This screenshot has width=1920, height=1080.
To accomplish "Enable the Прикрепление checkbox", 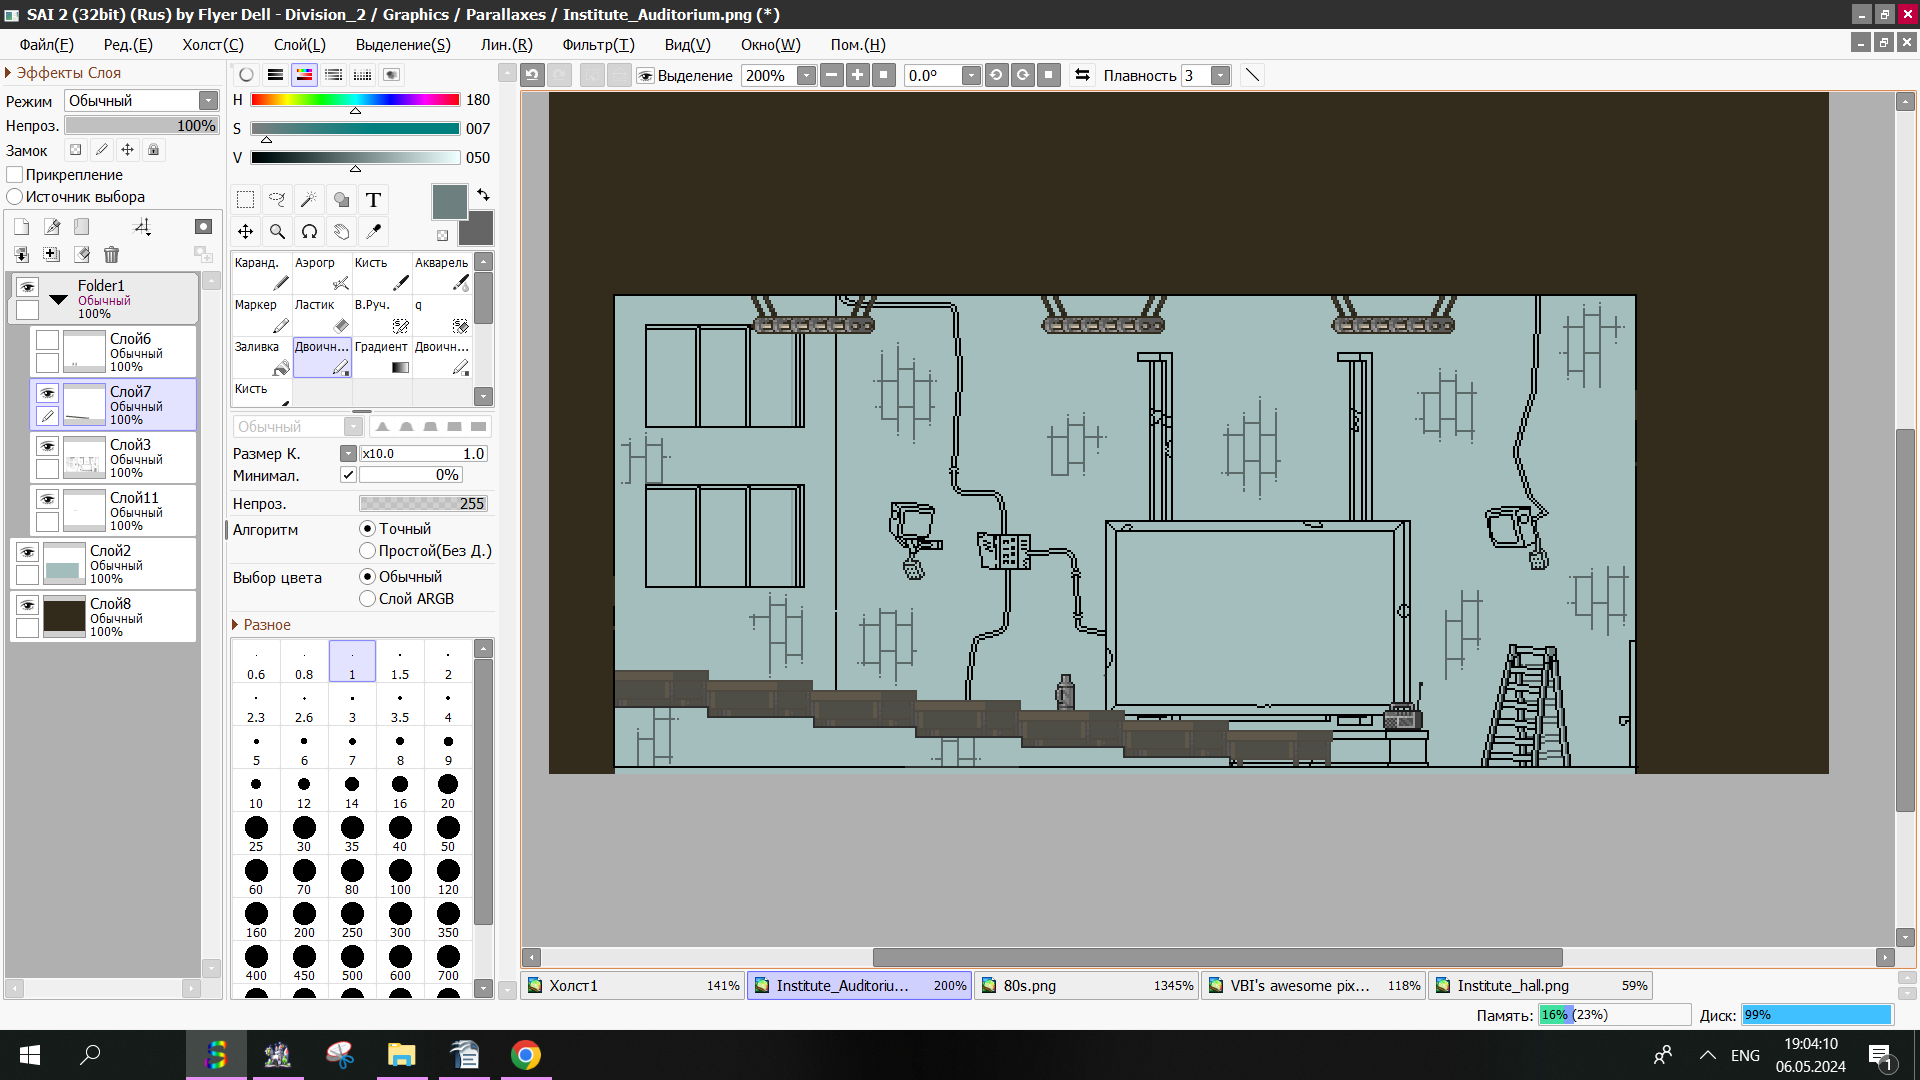I will pos(15,175).
